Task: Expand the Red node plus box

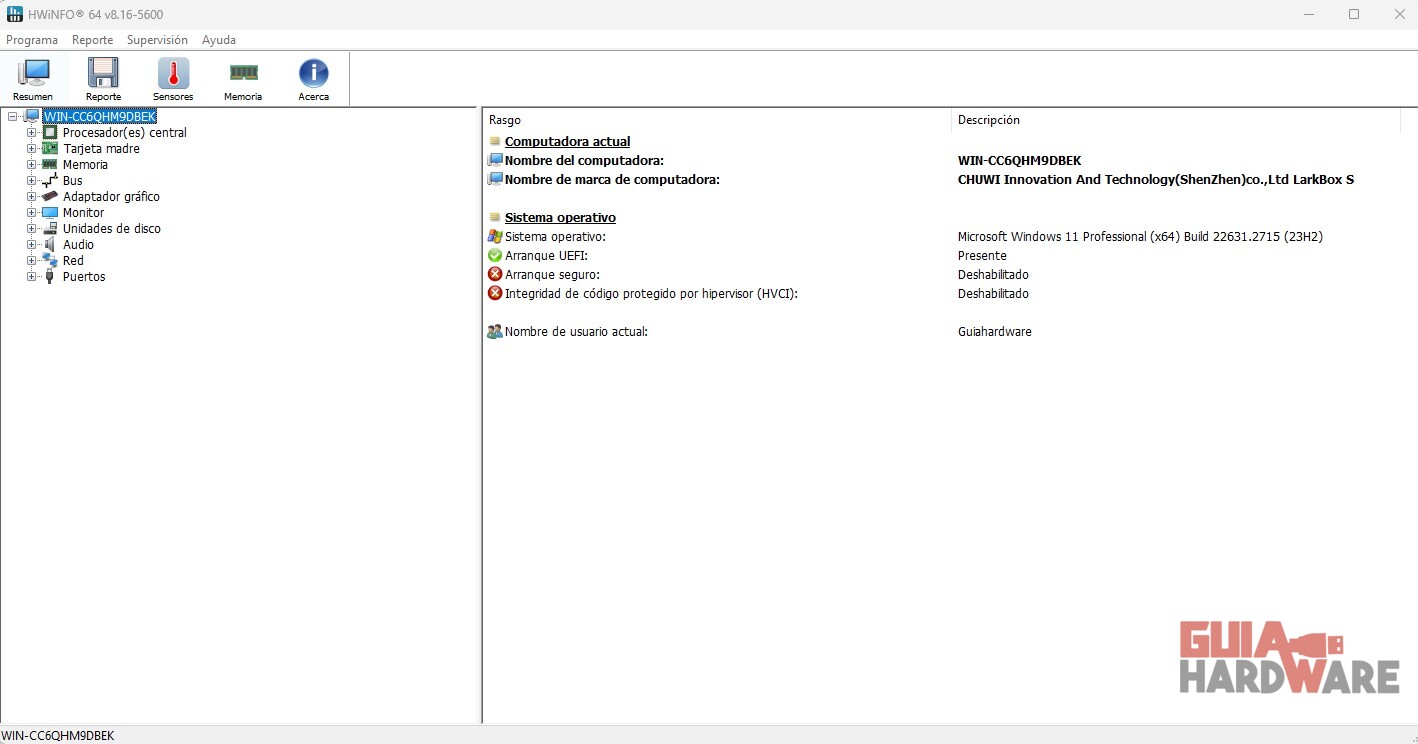Action: tap(32, 261)
